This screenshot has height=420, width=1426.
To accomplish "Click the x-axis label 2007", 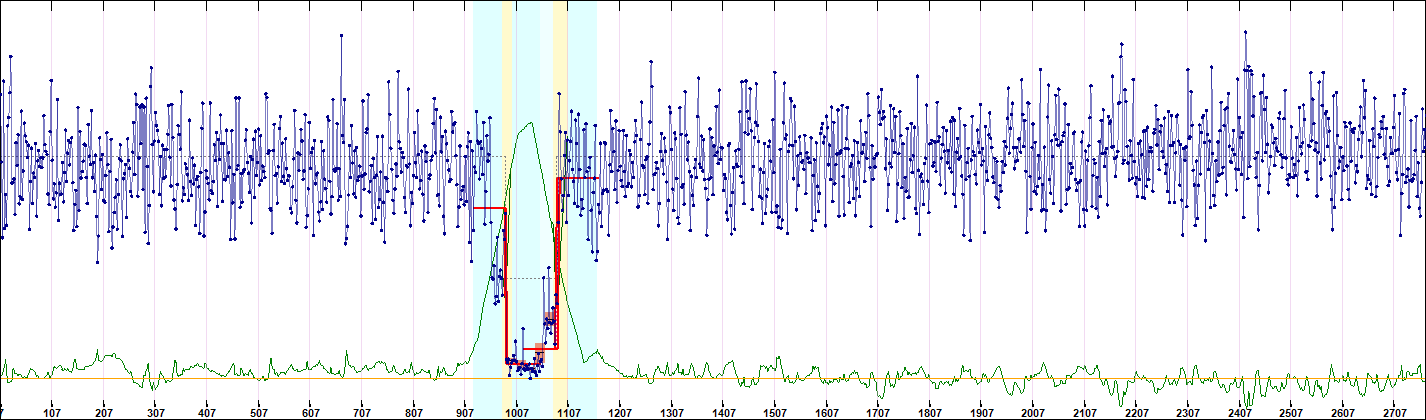I will click(1031, 412).
